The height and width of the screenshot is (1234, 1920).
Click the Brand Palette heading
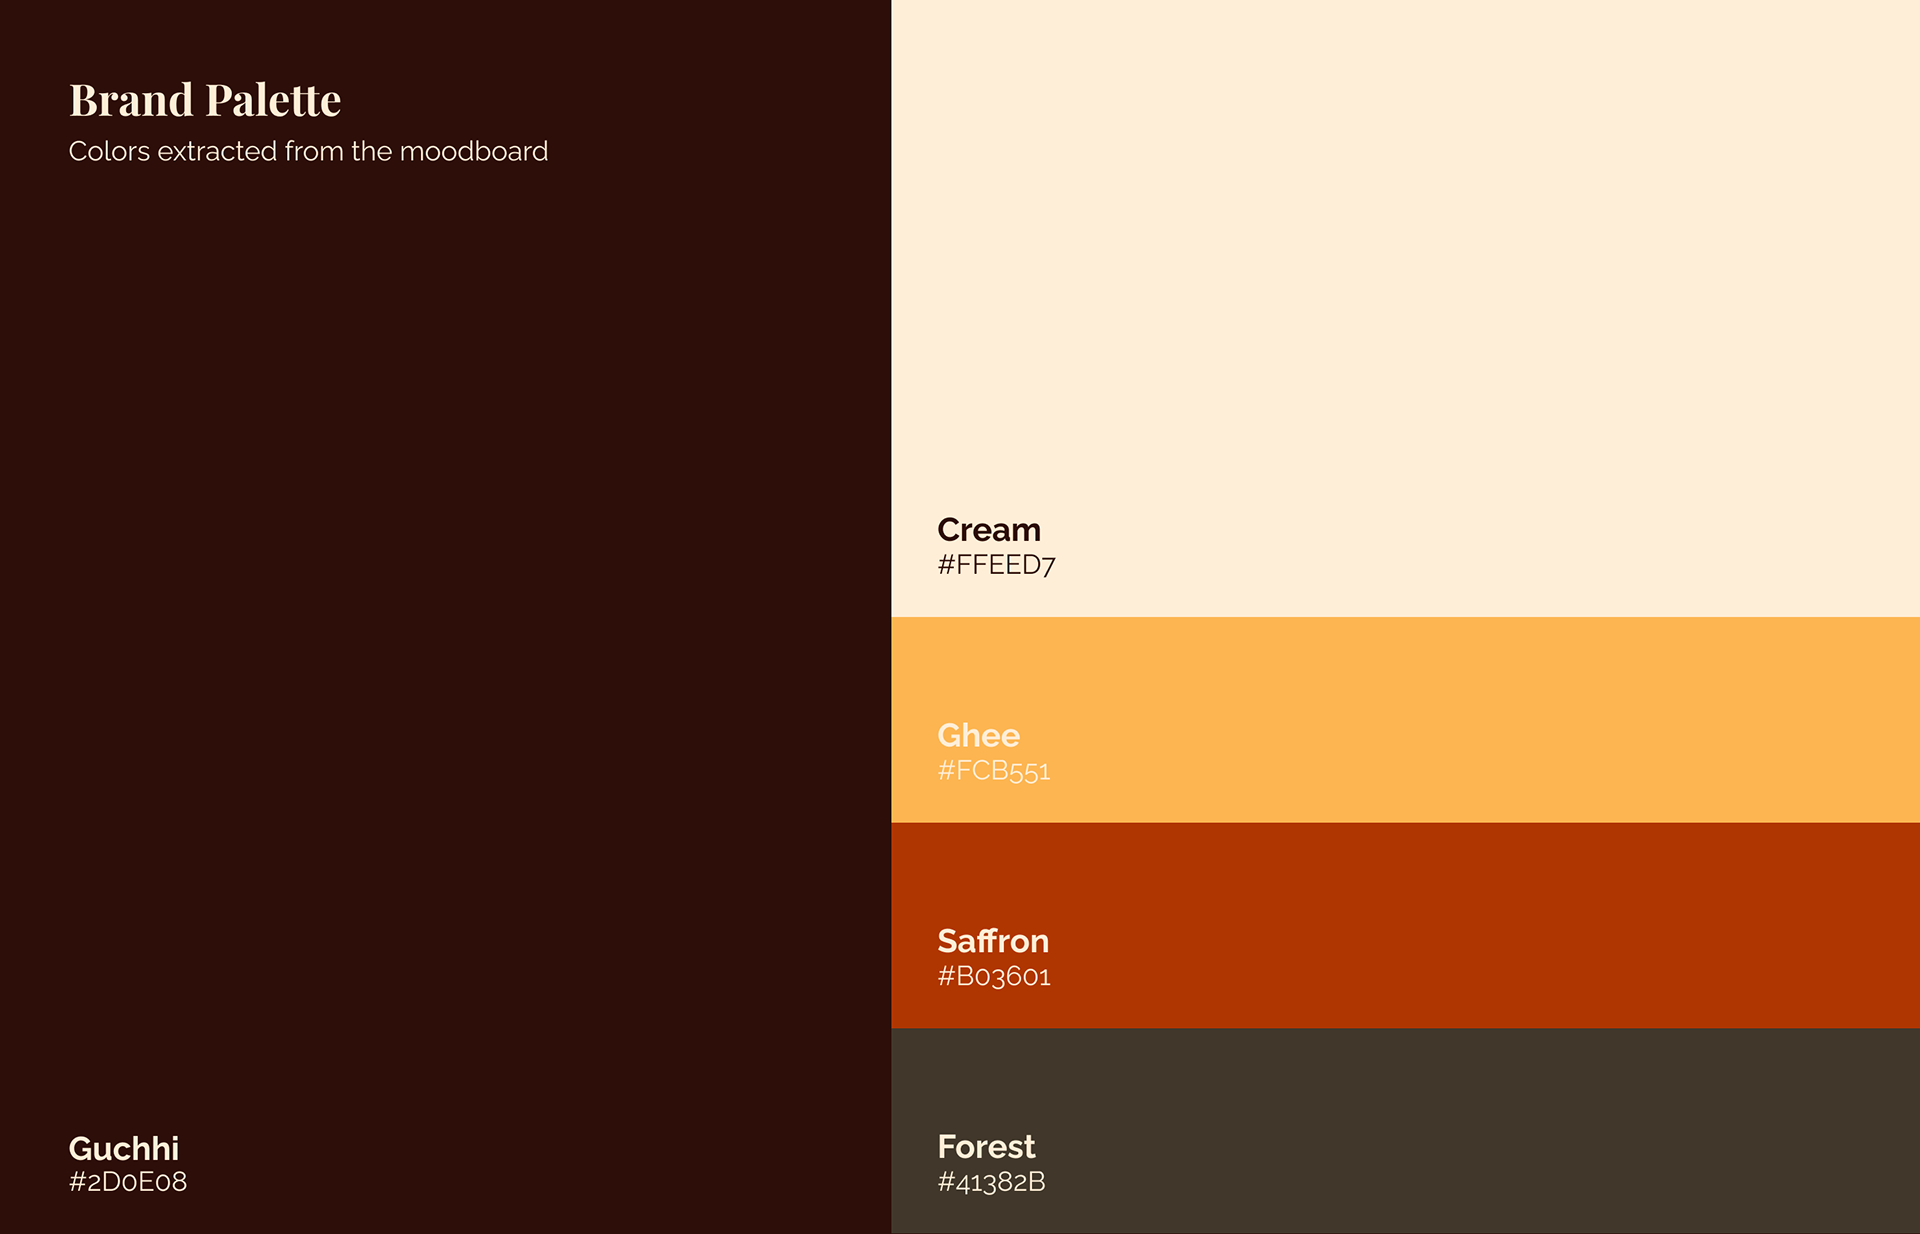(x=205, y=100)
